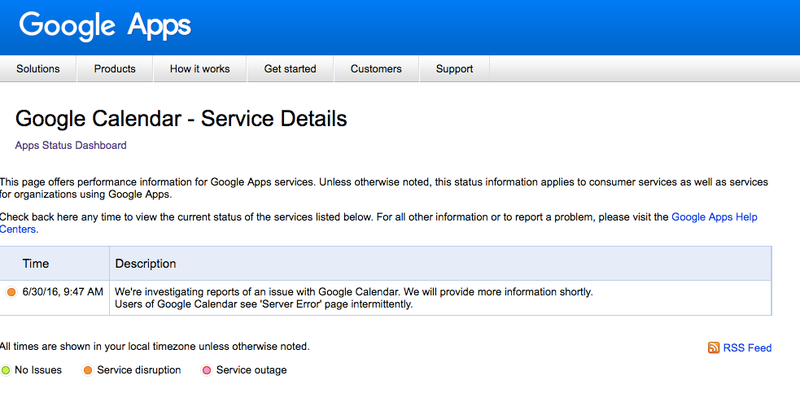The image size is (800, 402).
Task: Click the Google Calendar - Service Details heading
Action: pyautogui.click(x=181, y=118)
